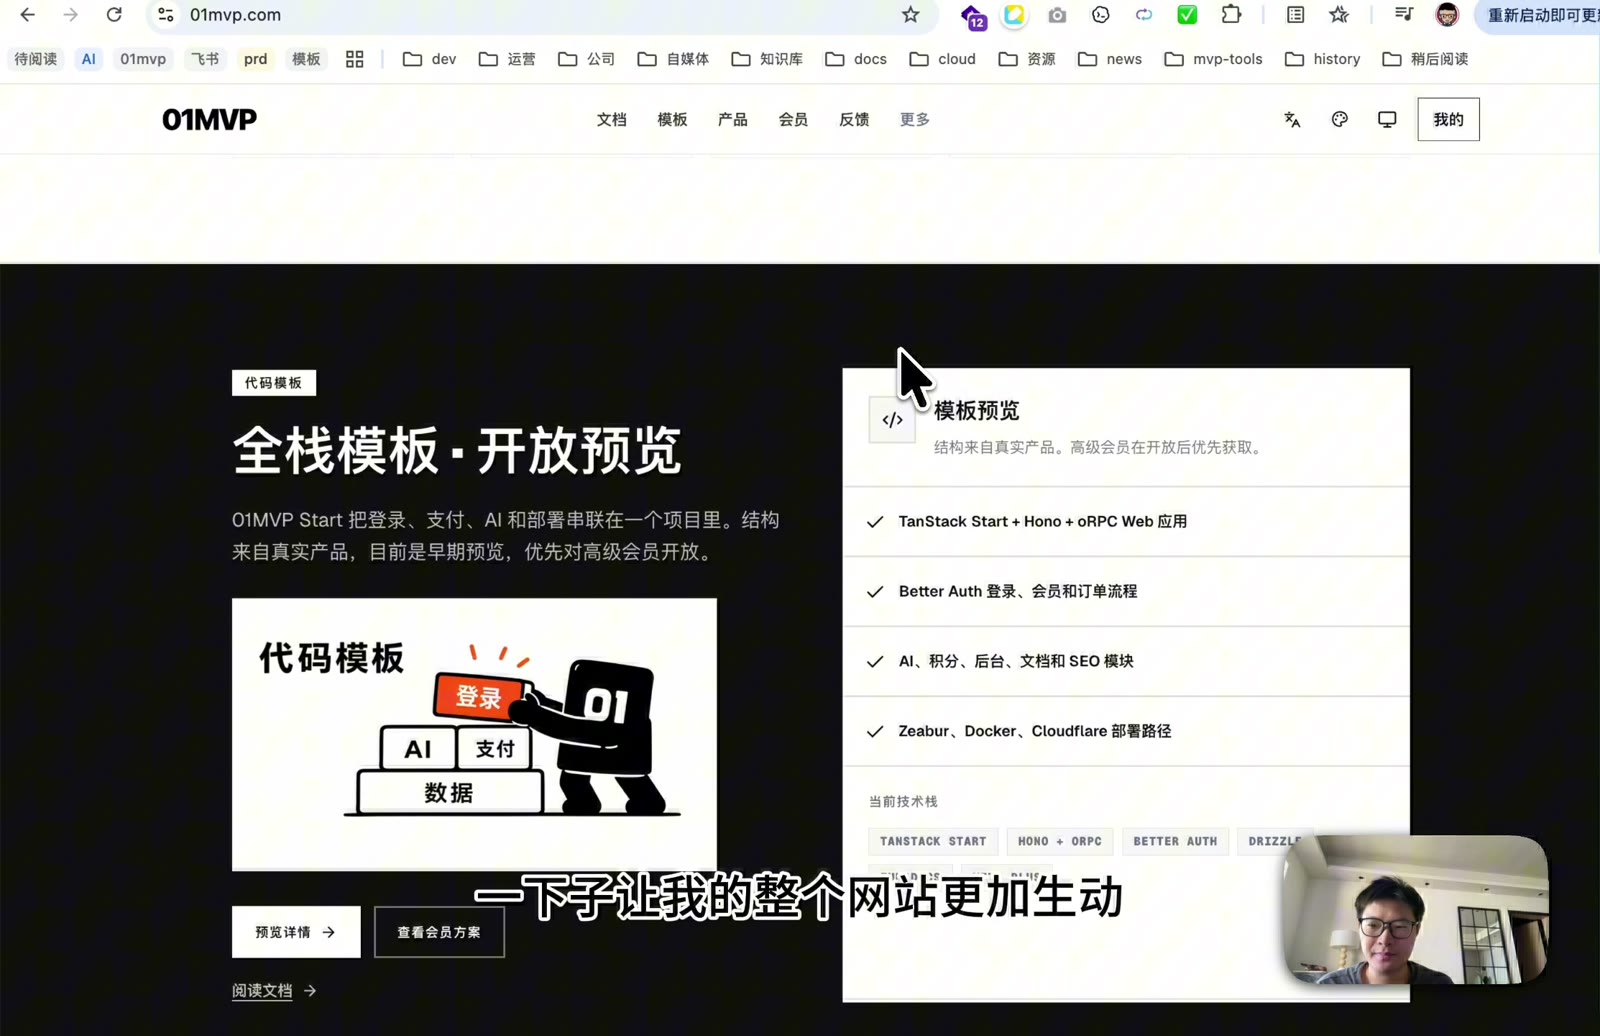Expand the dev bookmark folder
1600x1036 pixels.
(x=429, y=59)
